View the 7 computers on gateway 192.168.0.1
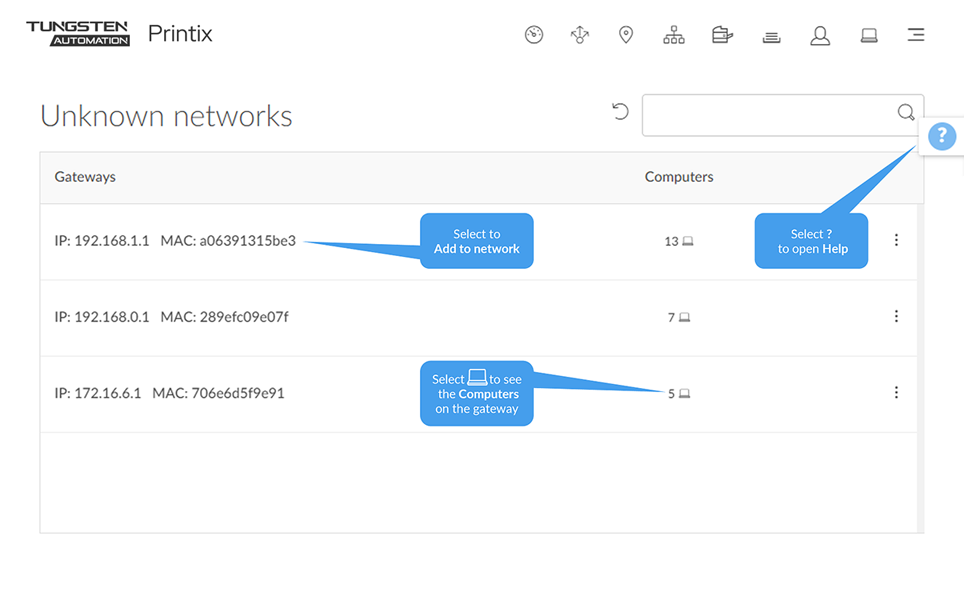 pyautogui.click(x=679, y=317)
